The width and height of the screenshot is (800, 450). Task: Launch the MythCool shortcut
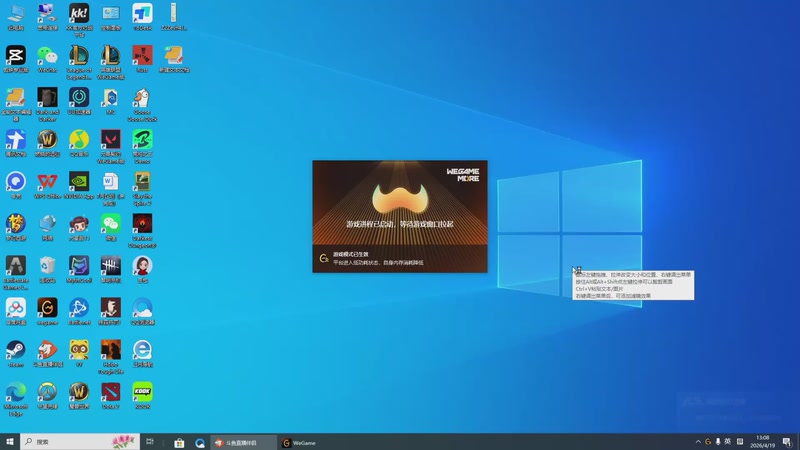(x=79, y=269)
